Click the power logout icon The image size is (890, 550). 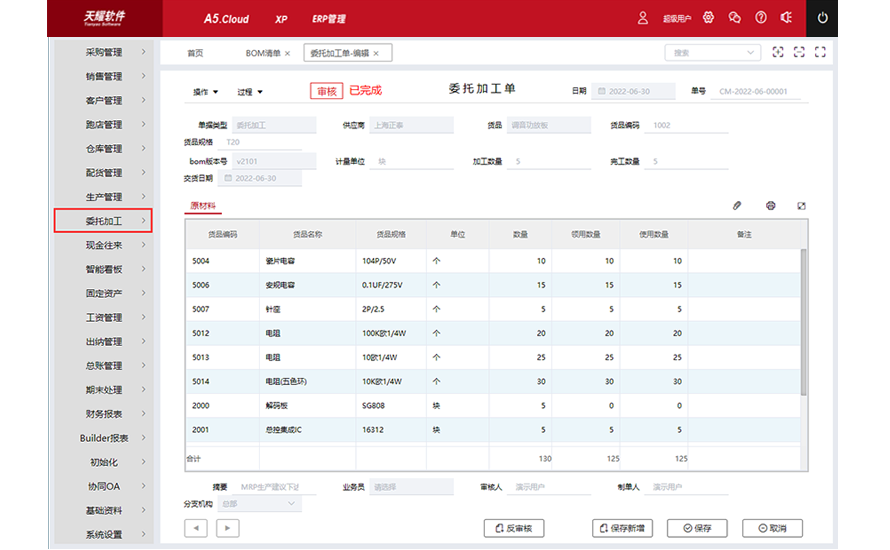pos(822,18)
